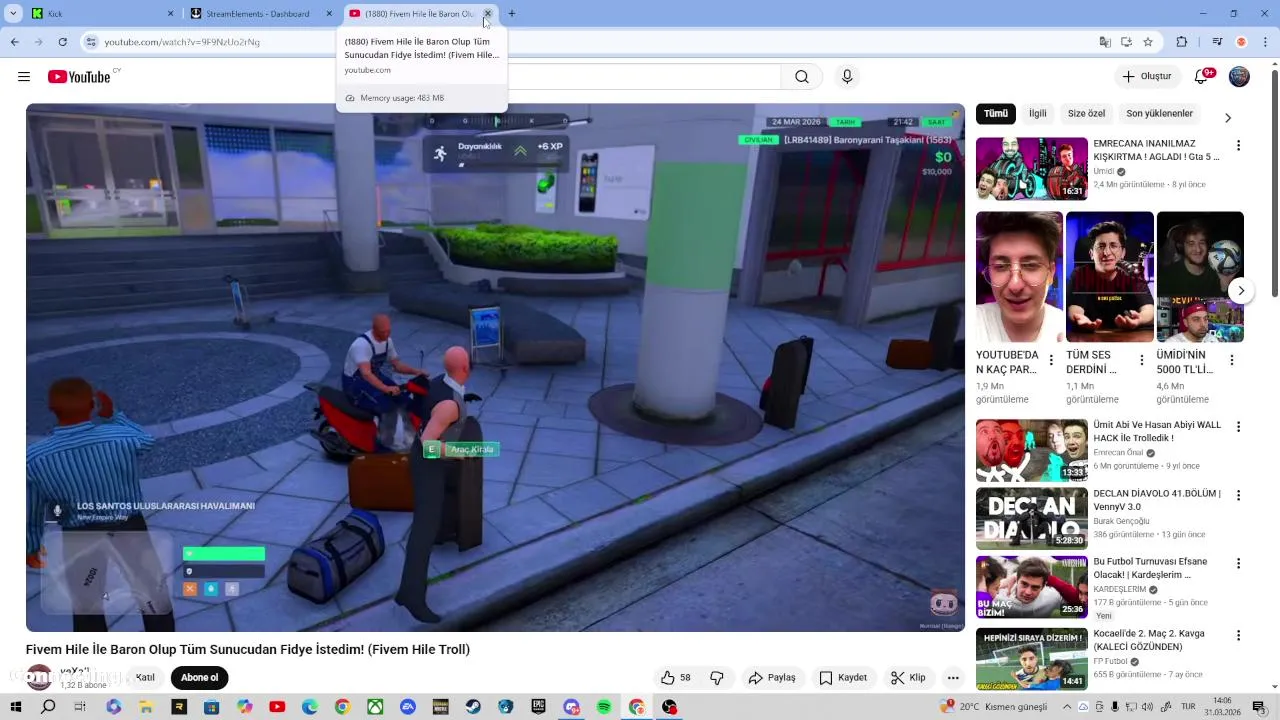Image resolution: width=1280 pixels, height=720 pixels.
Task: Click the Google Translate icon in address bar
Action: click(x=1105, y=42)
